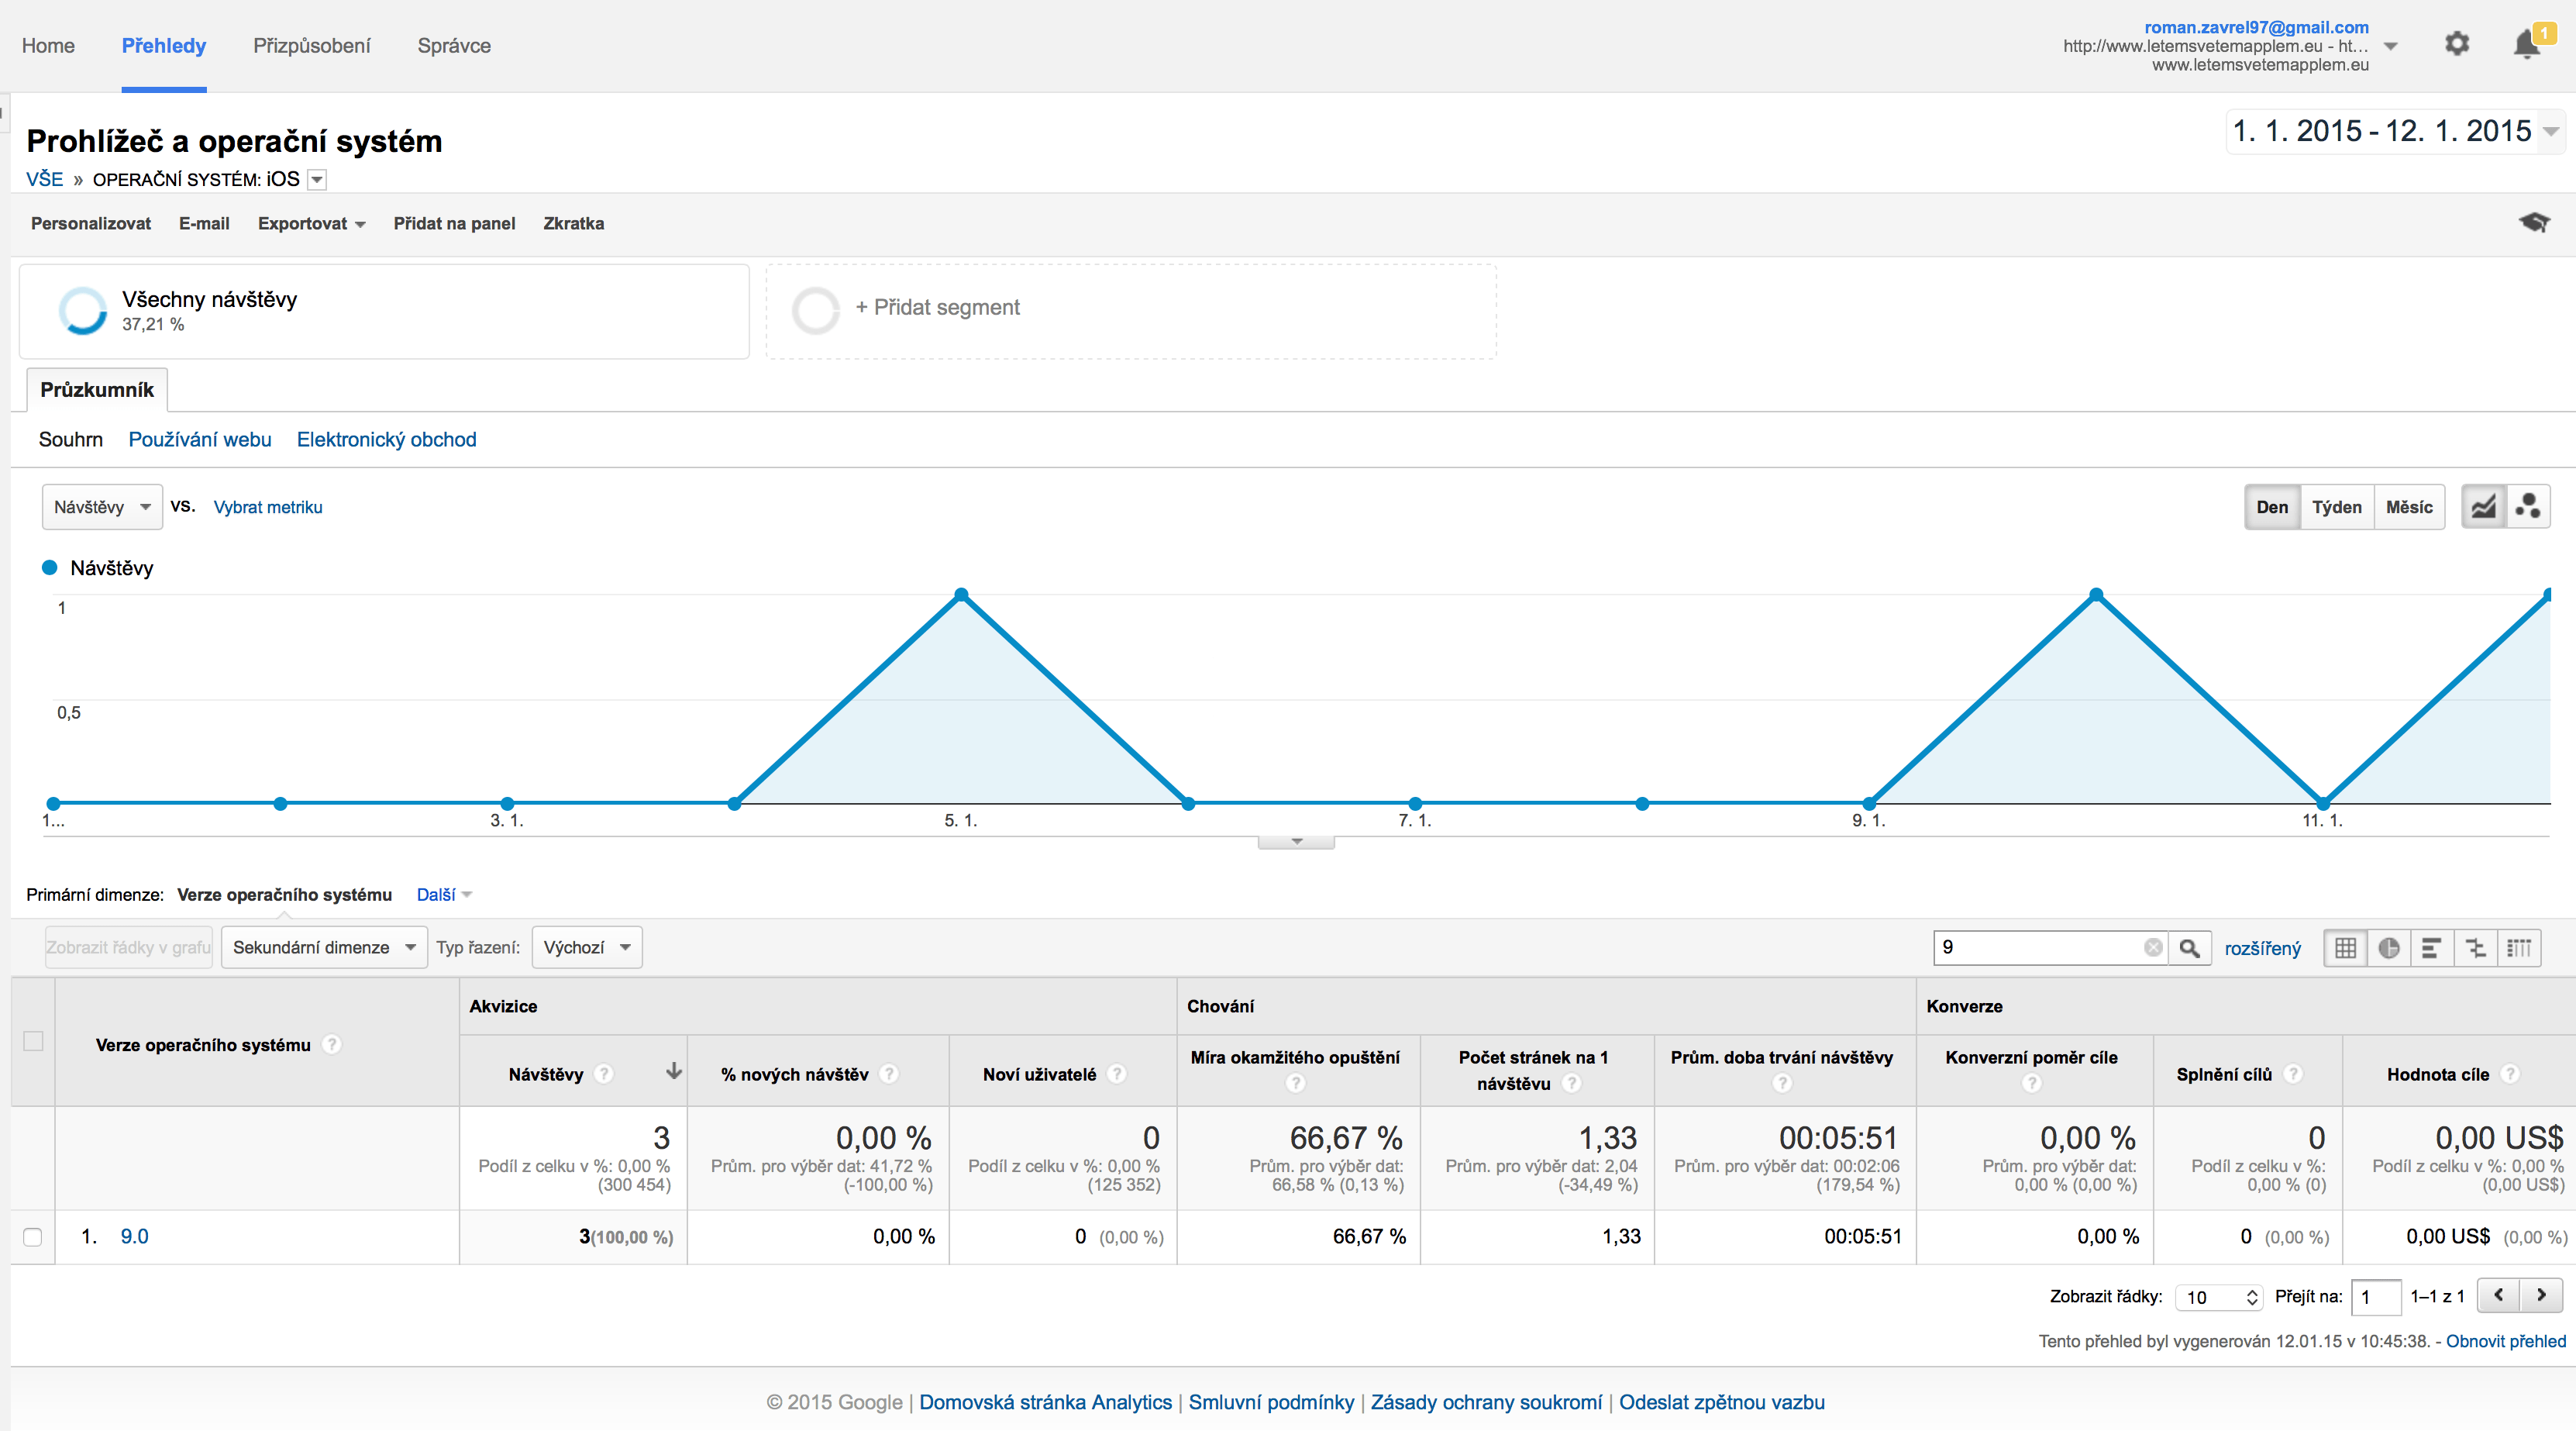Click the search magnifier icon

click(x=2189, y=948)
